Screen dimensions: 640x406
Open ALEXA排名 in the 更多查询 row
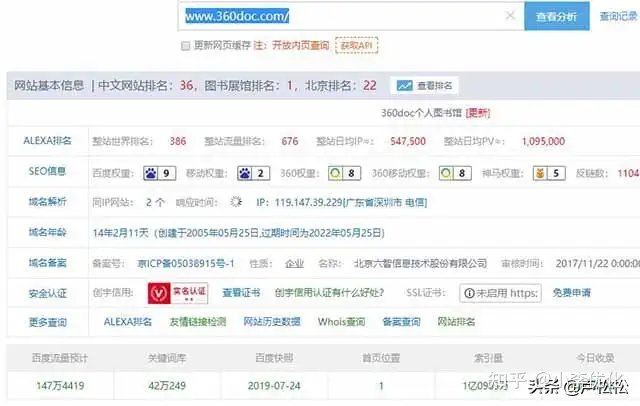128,322
